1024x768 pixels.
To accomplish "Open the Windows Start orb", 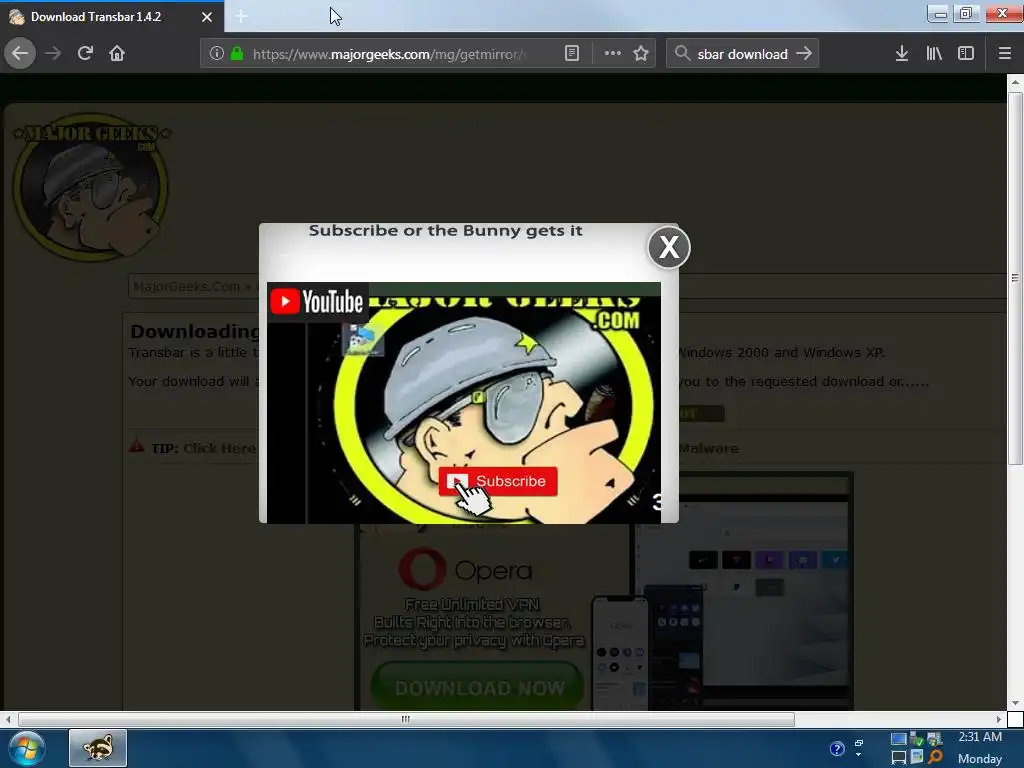I will click(x=27, y=748).
